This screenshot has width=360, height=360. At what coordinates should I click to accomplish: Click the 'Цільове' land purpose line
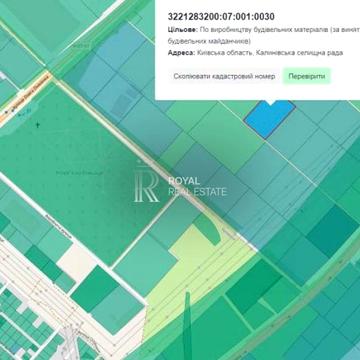coord(264,35)
